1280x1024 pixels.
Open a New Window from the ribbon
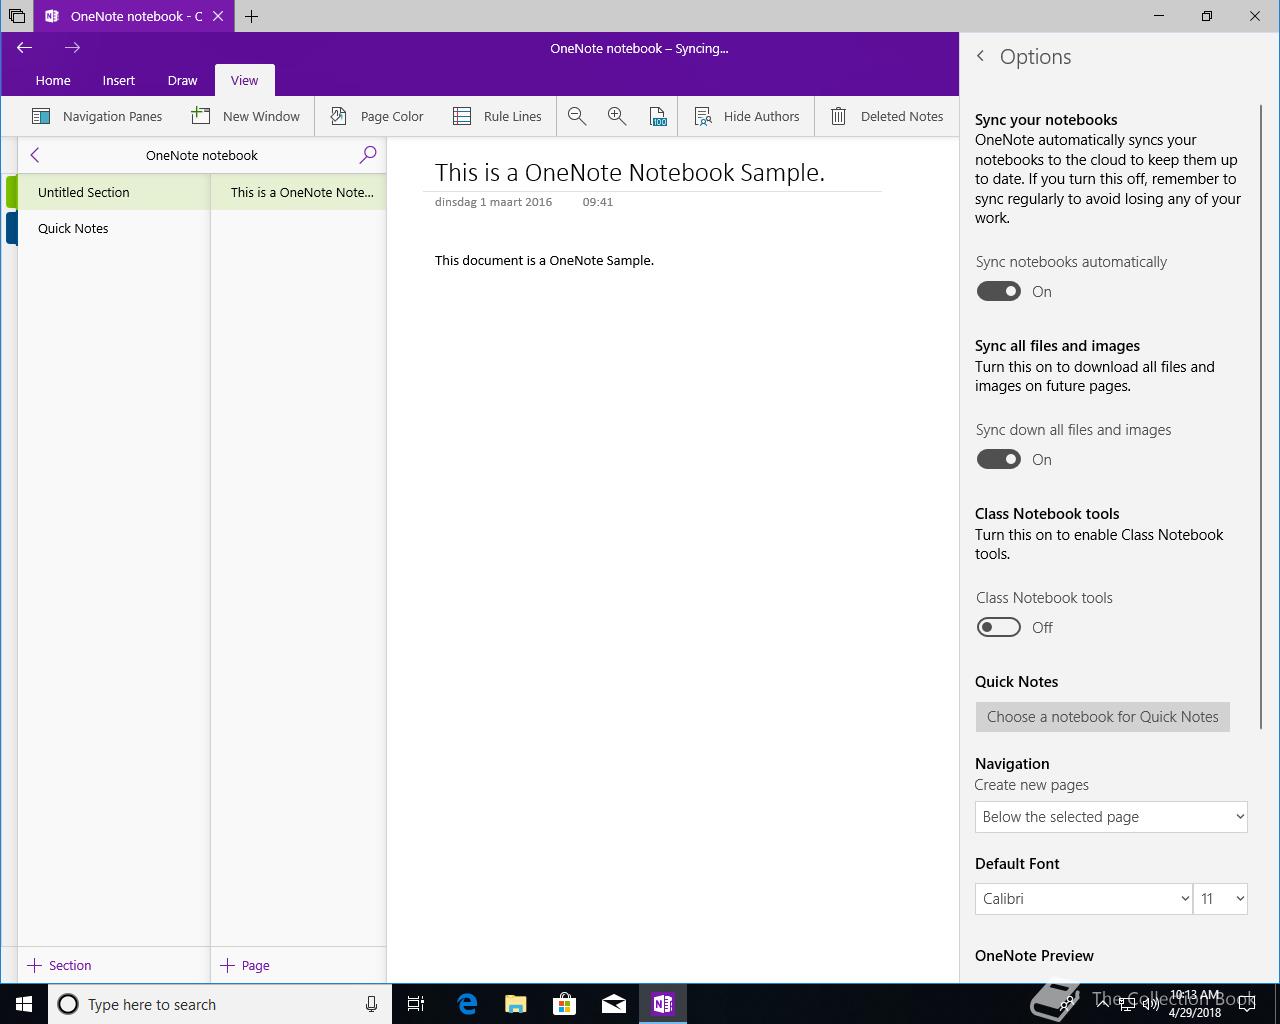pos(246,116)
